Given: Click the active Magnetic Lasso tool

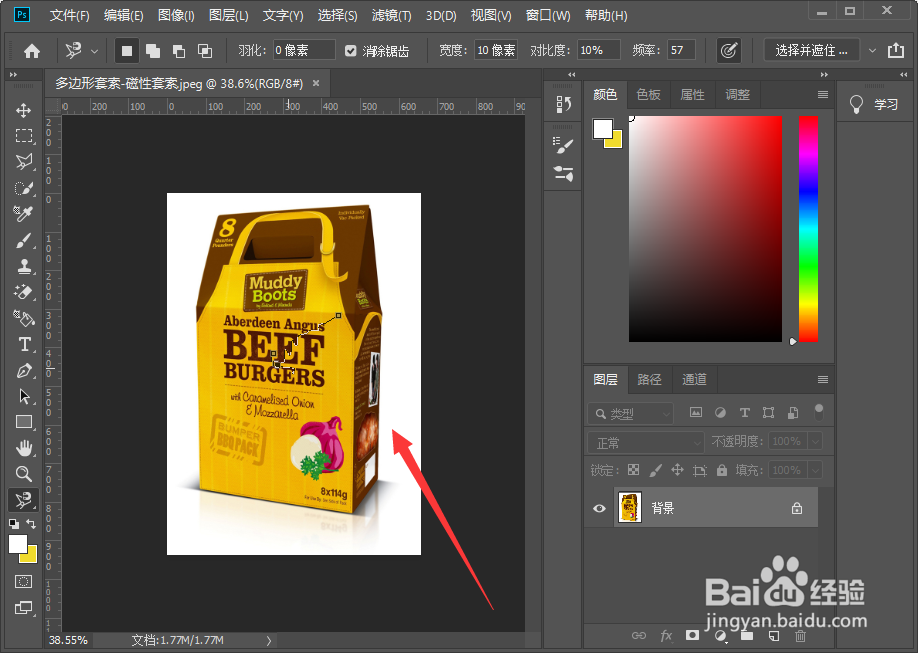Looking at the screenshot, I should tap(23, 500).
